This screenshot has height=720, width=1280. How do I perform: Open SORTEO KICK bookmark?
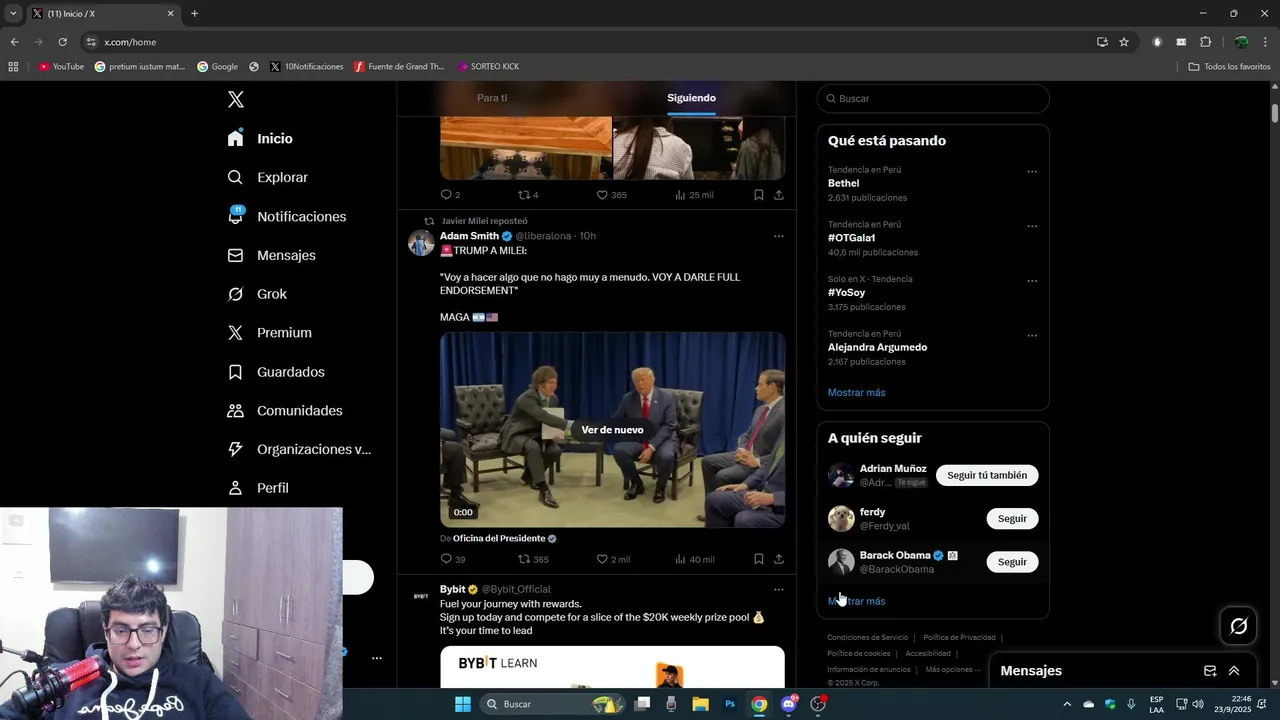(x=489, y=67)
